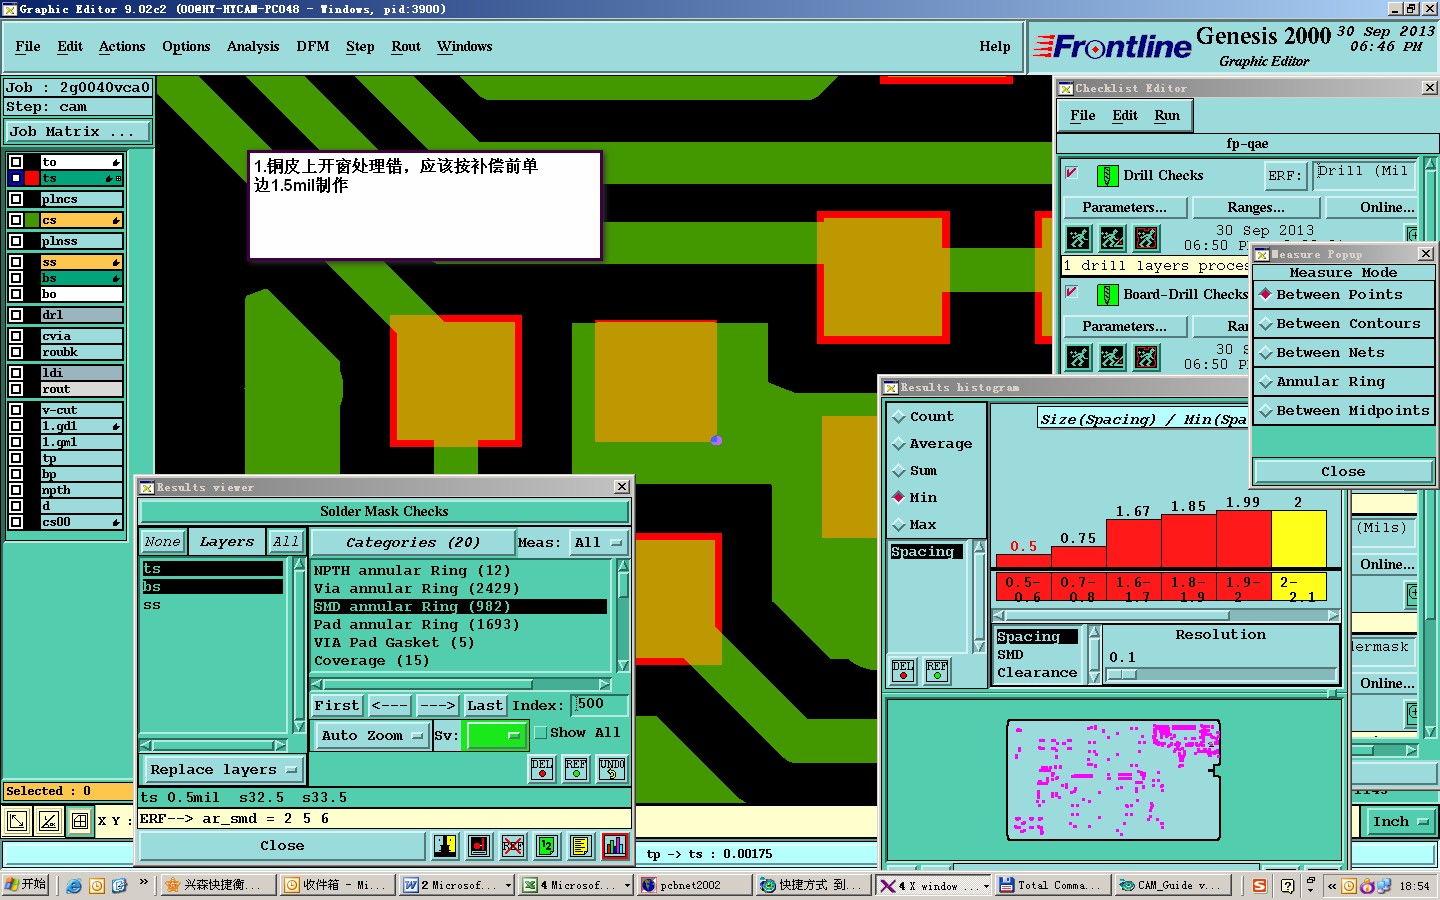Select the Average option in Results histogram

coord(933,444)
